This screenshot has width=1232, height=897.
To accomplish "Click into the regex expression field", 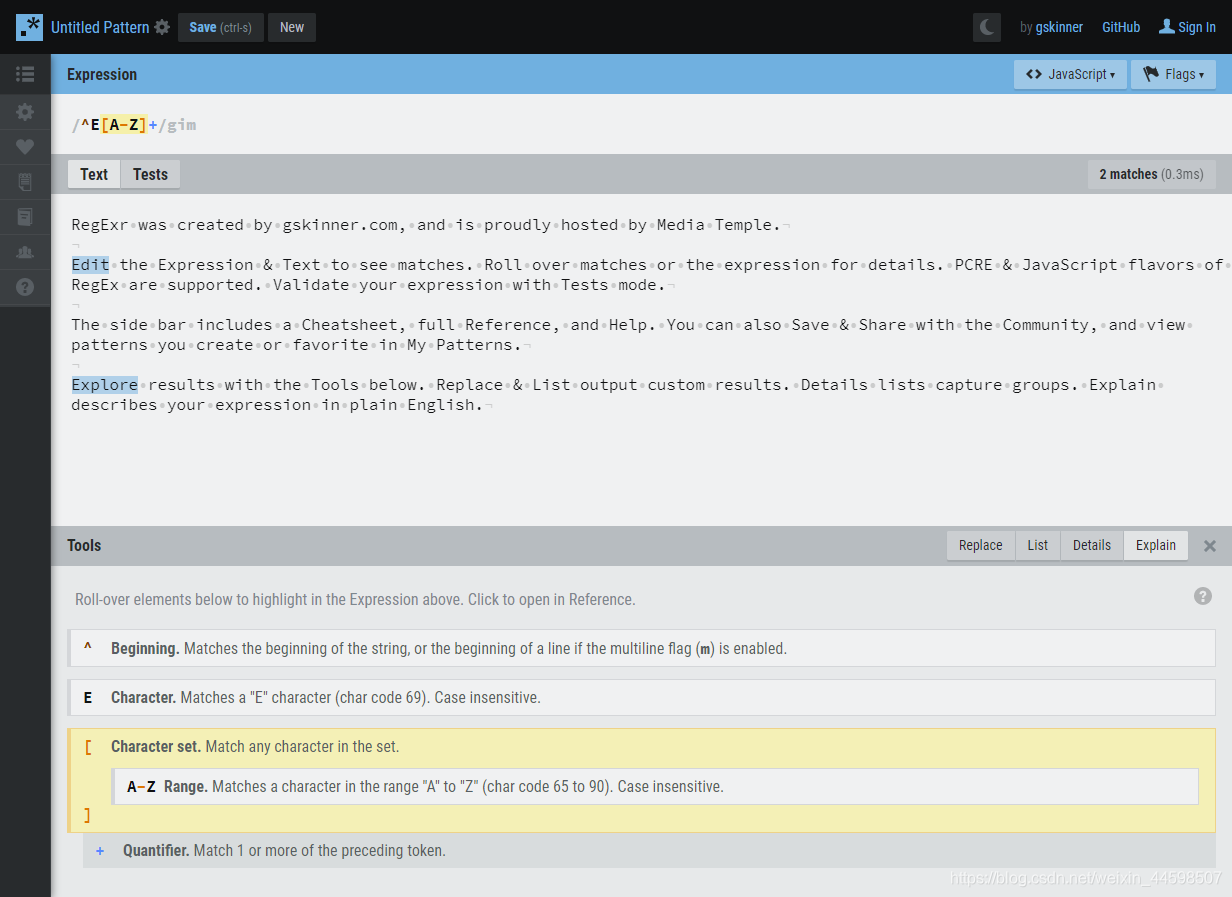I will click(x=641, y=124).
